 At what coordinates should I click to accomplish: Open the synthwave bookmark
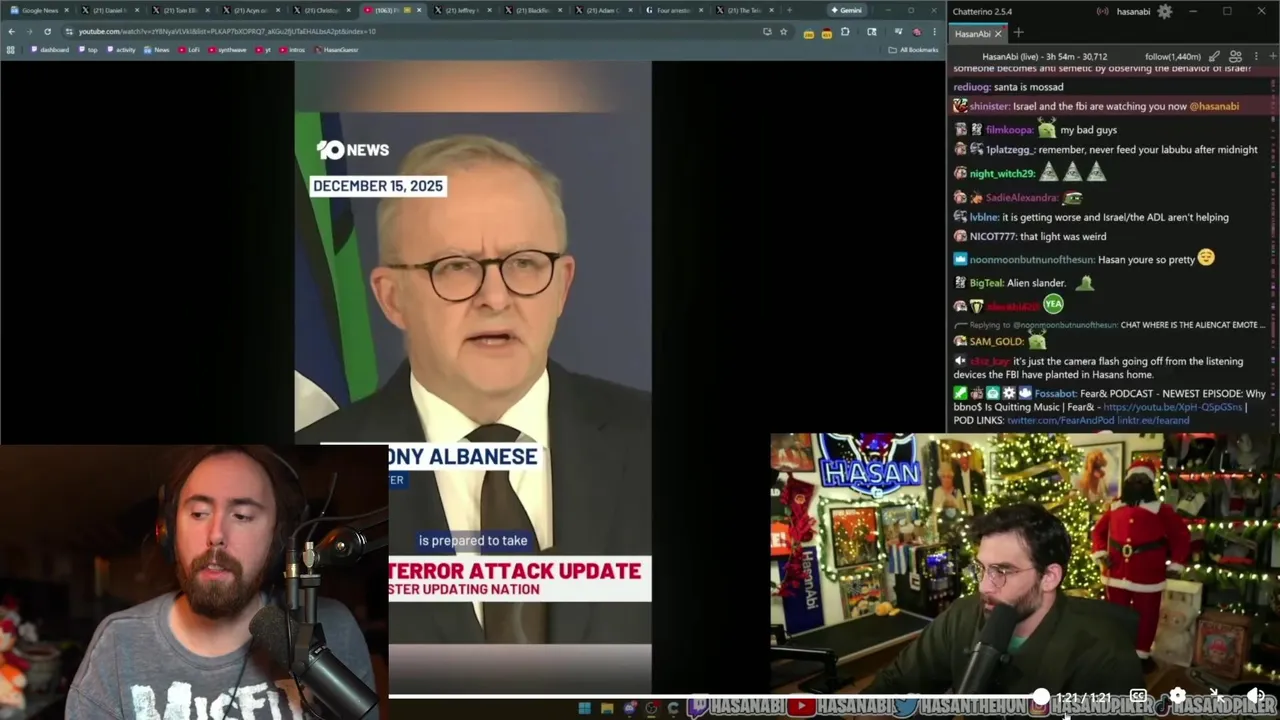point(229,49)
